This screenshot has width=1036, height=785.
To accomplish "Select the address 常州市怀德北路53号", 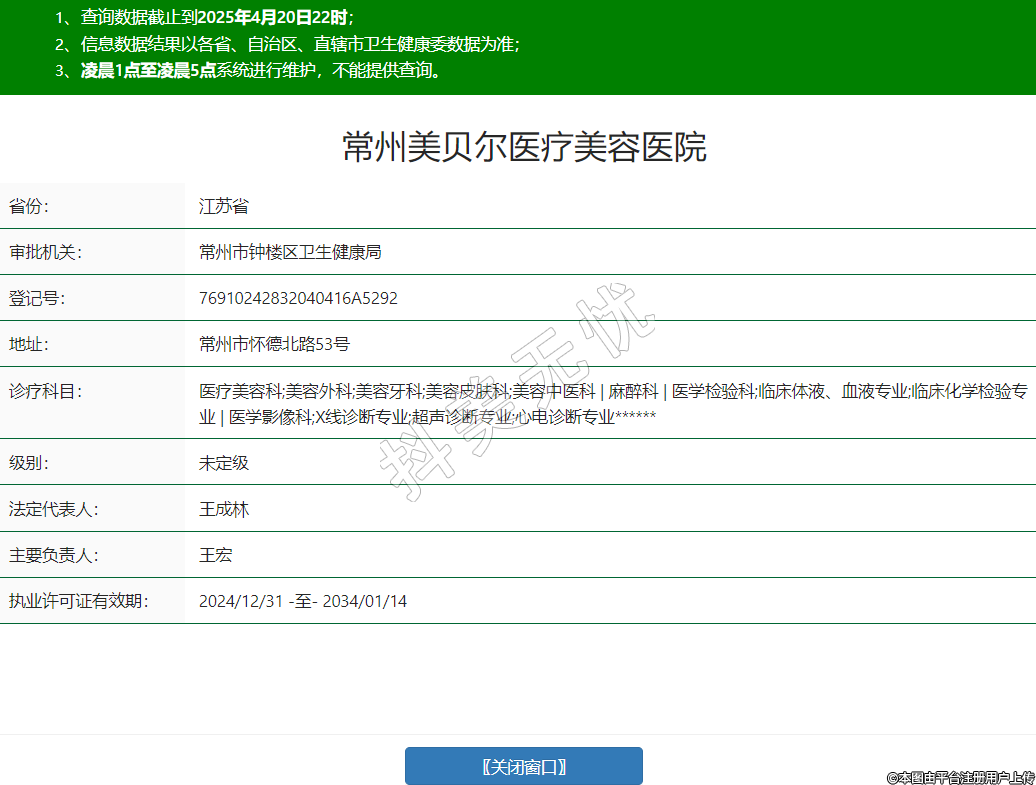I will (274, 345).
